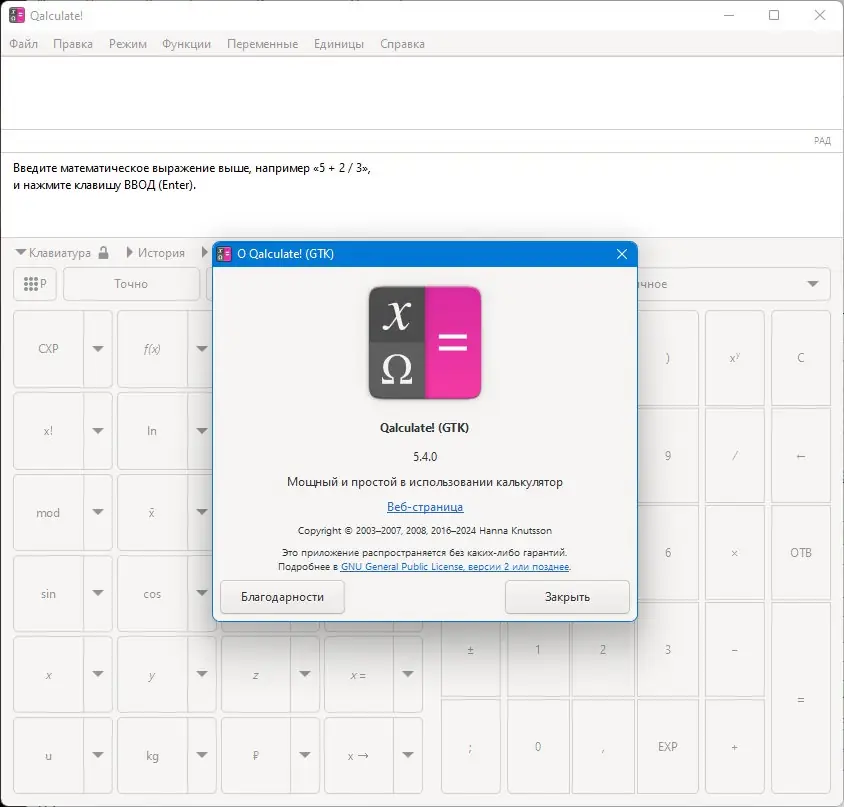Open the dropdown arrow next to z variable
This screenshot has width=844, height=807.
point(305,674)
